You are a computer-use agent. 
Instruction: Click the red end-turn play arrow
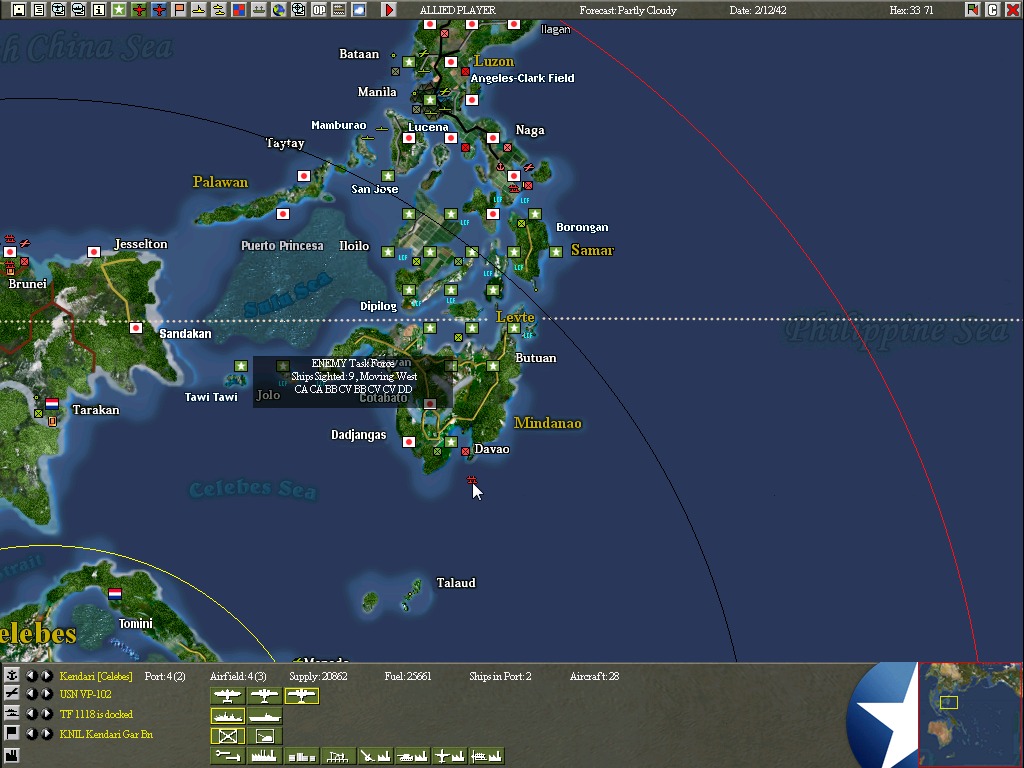click(x=389, y=10)
